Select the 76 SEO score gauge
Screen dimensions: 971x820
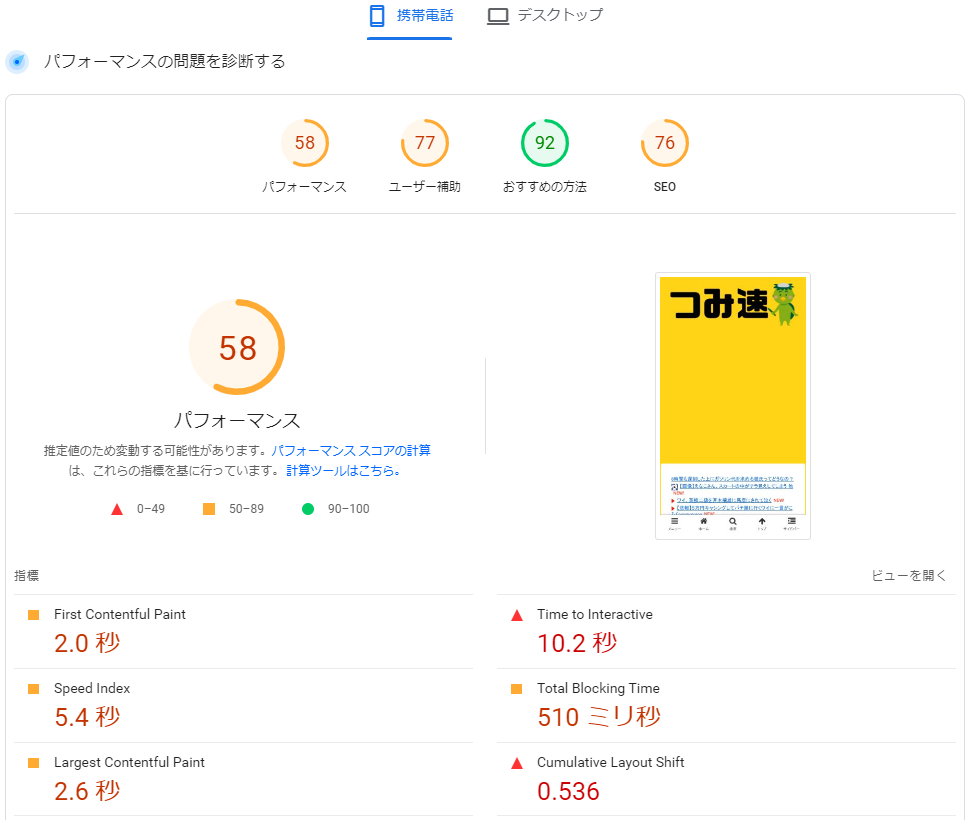click(664, 143)
